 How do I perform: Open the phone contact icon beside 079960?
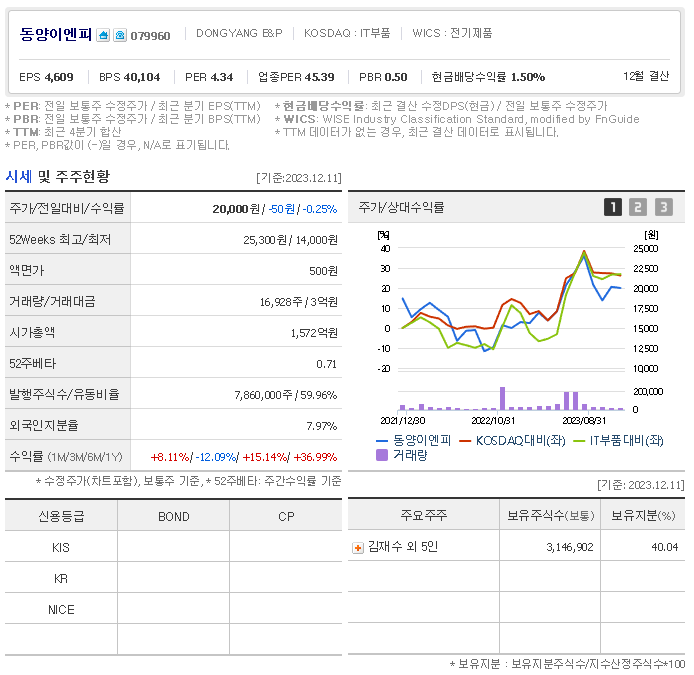click(x=120, y=35)
